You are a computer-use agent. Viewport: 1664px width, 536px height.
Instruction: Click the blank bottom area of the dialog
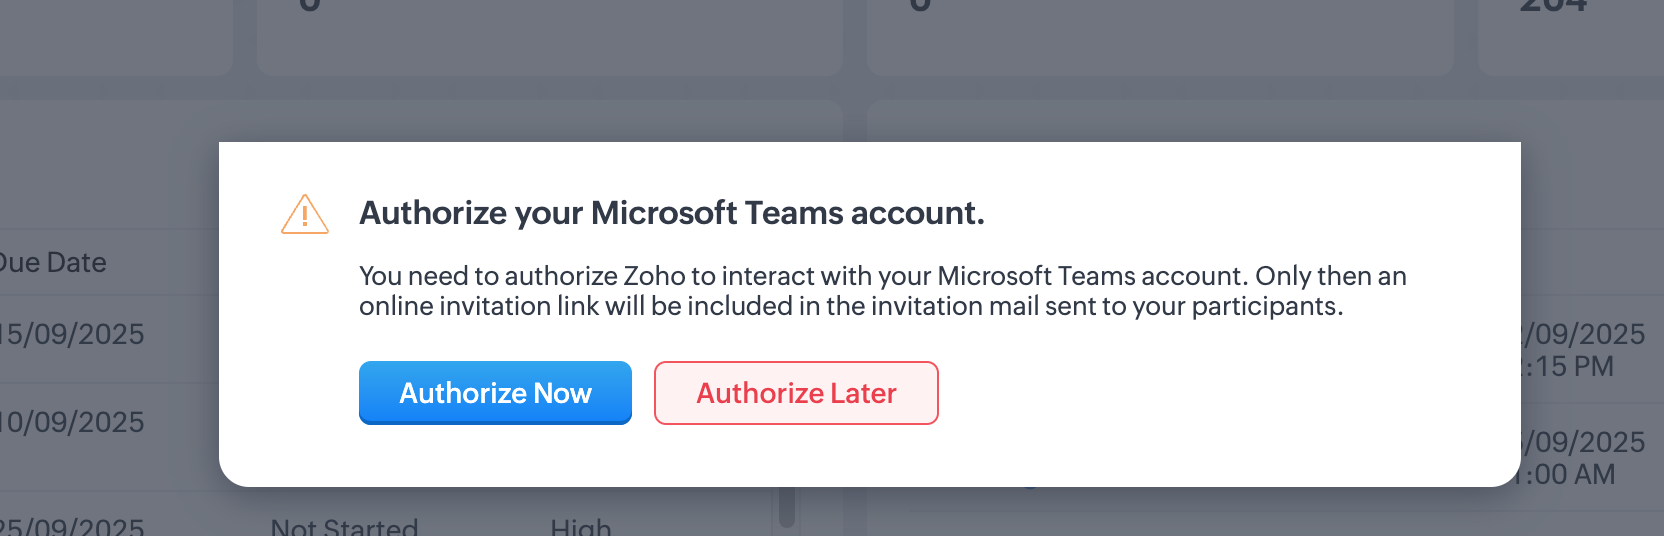tap(870, 458)
